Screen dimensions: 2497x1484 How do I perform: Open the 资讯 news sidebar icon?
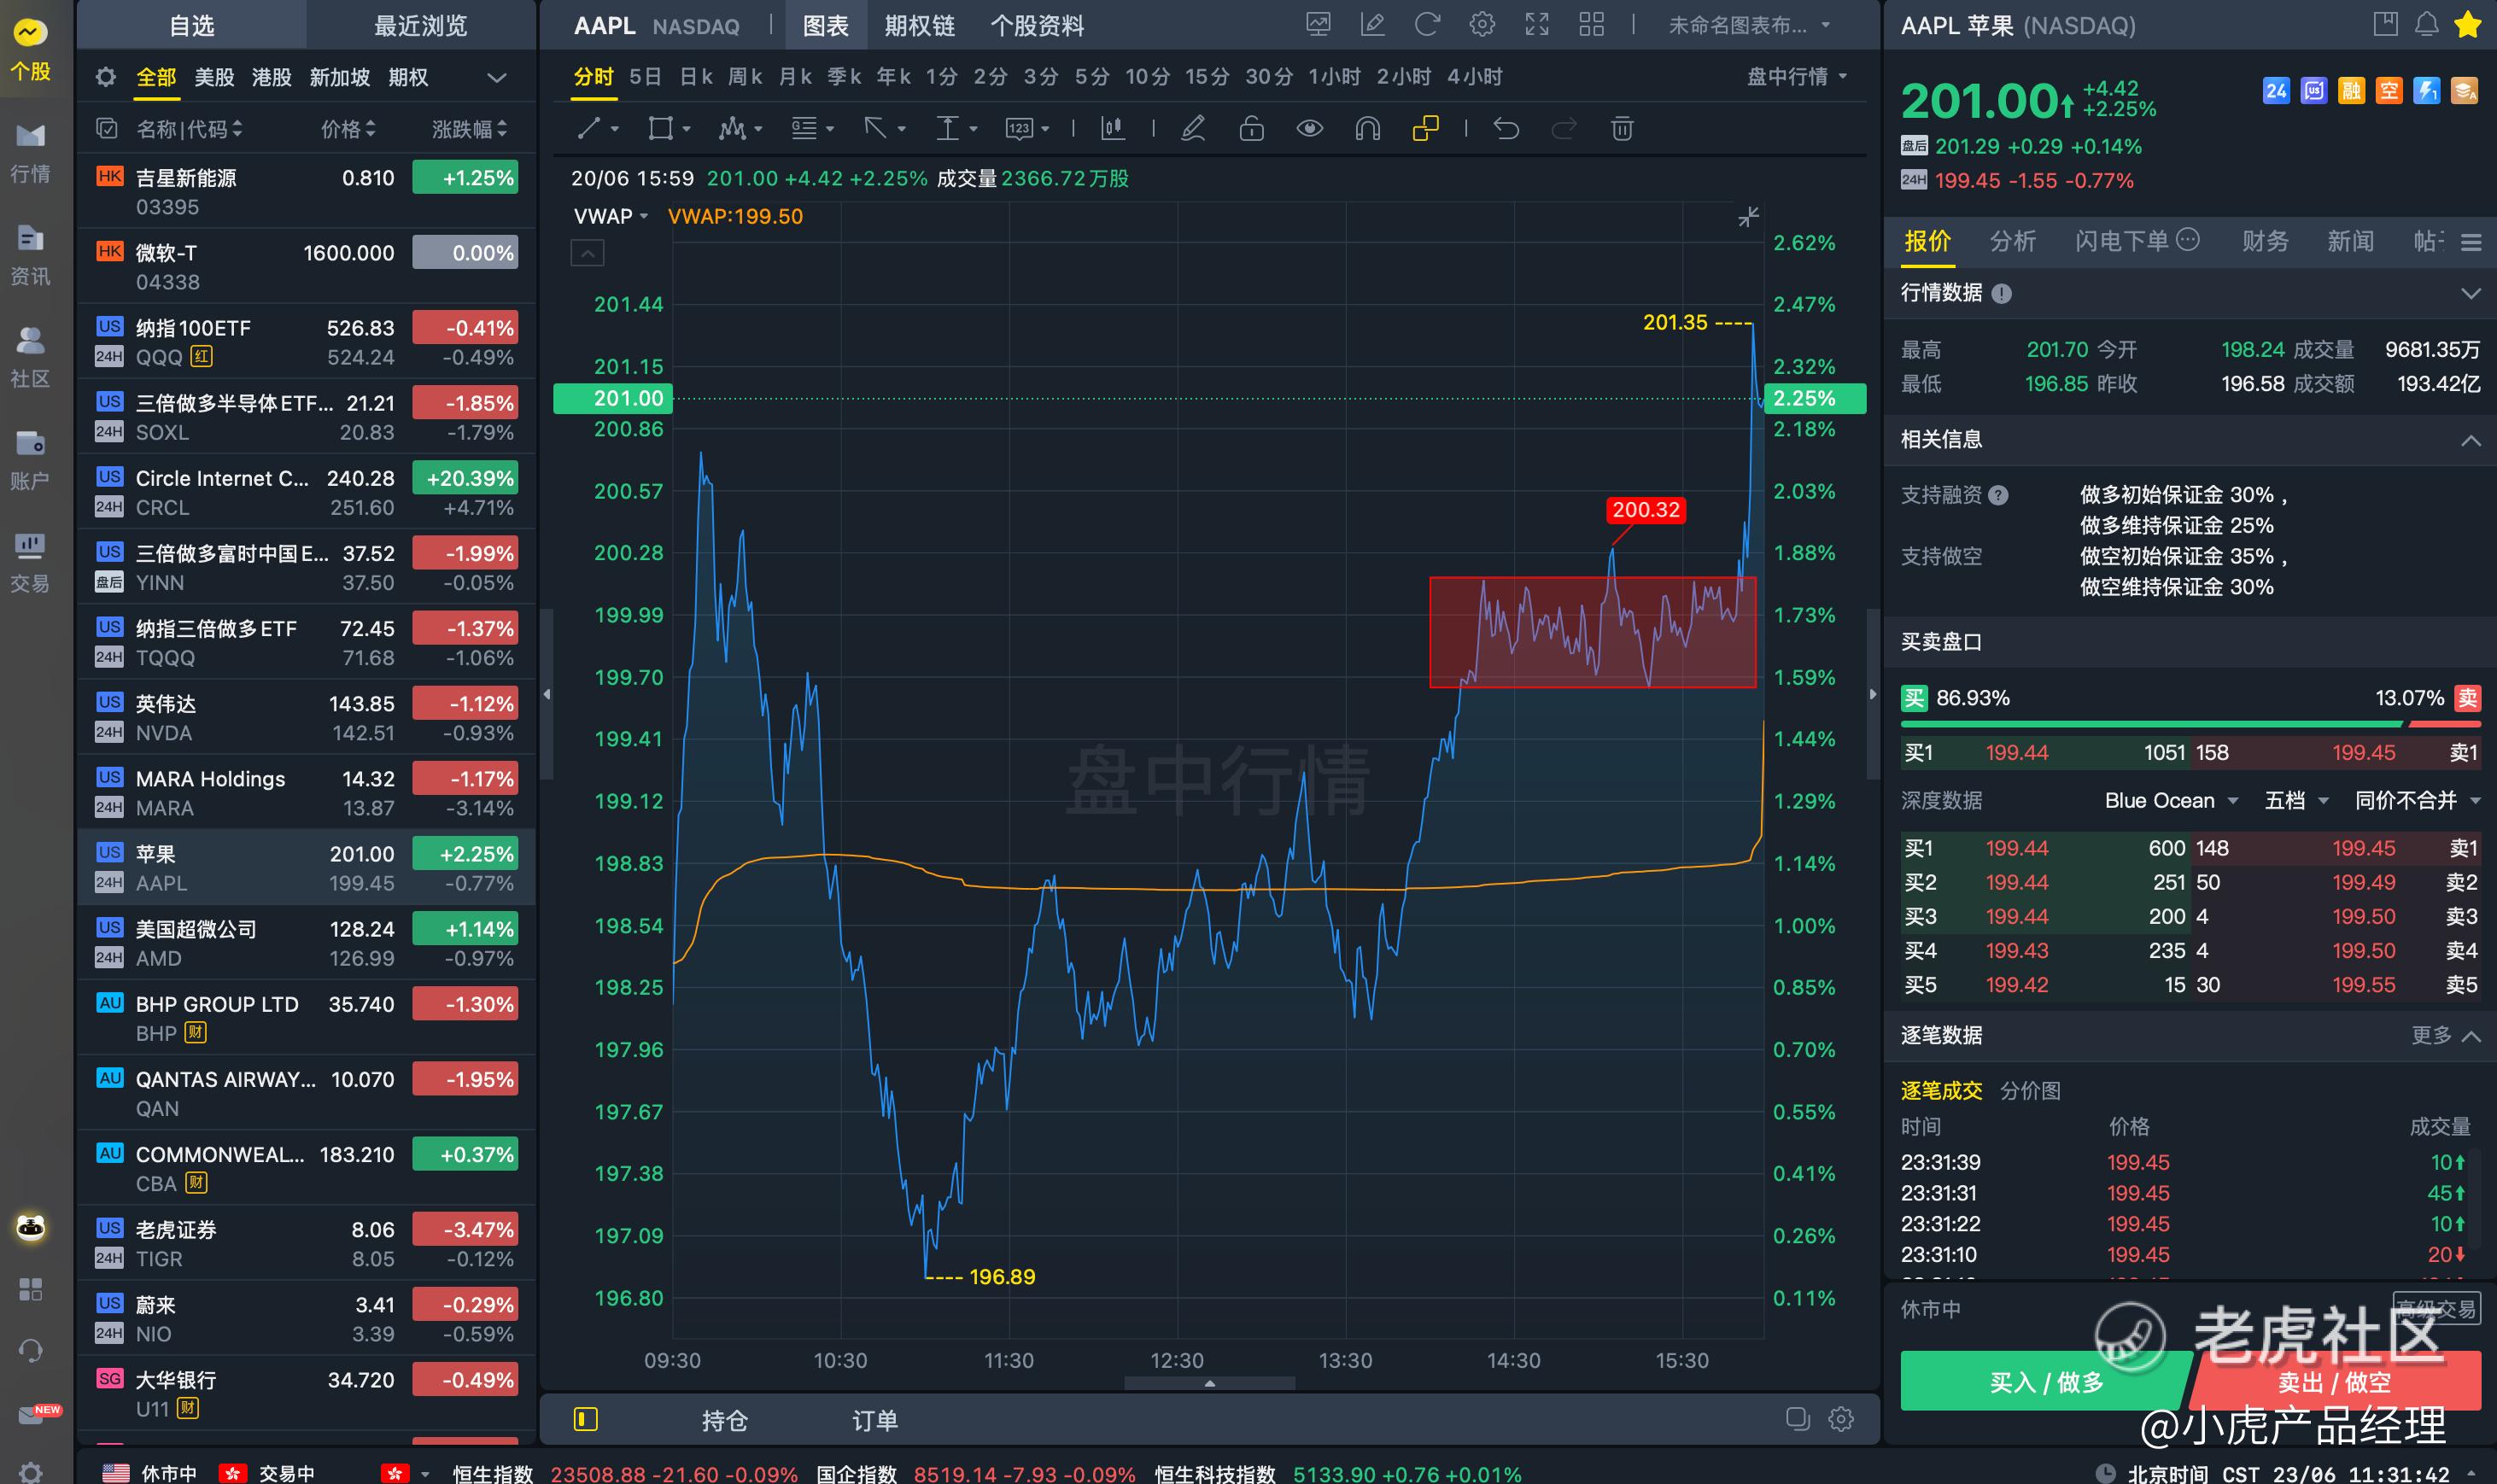[30, 256]
